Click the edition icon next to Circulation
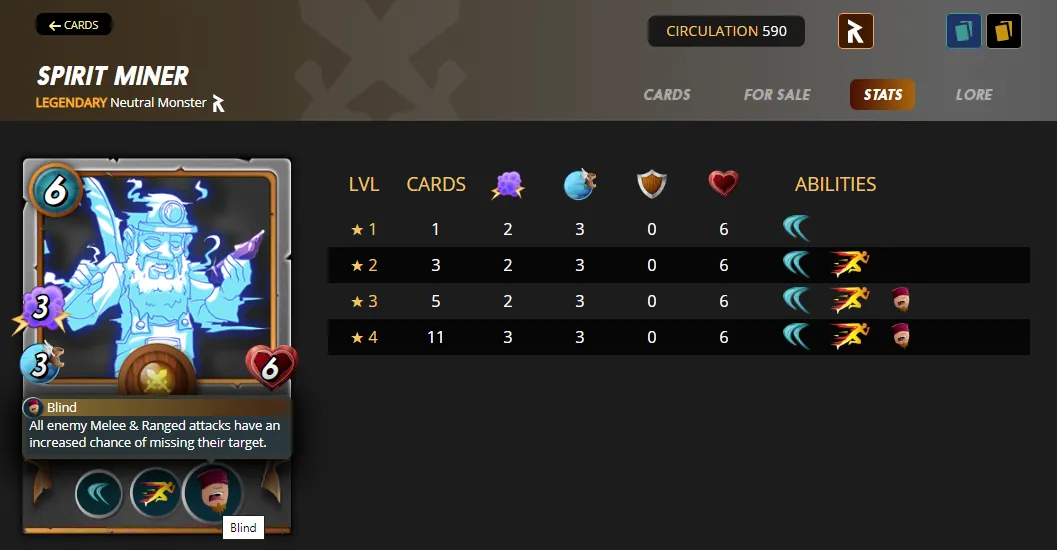This screenshot has height=550, width=1057. [x=855, y=31]
